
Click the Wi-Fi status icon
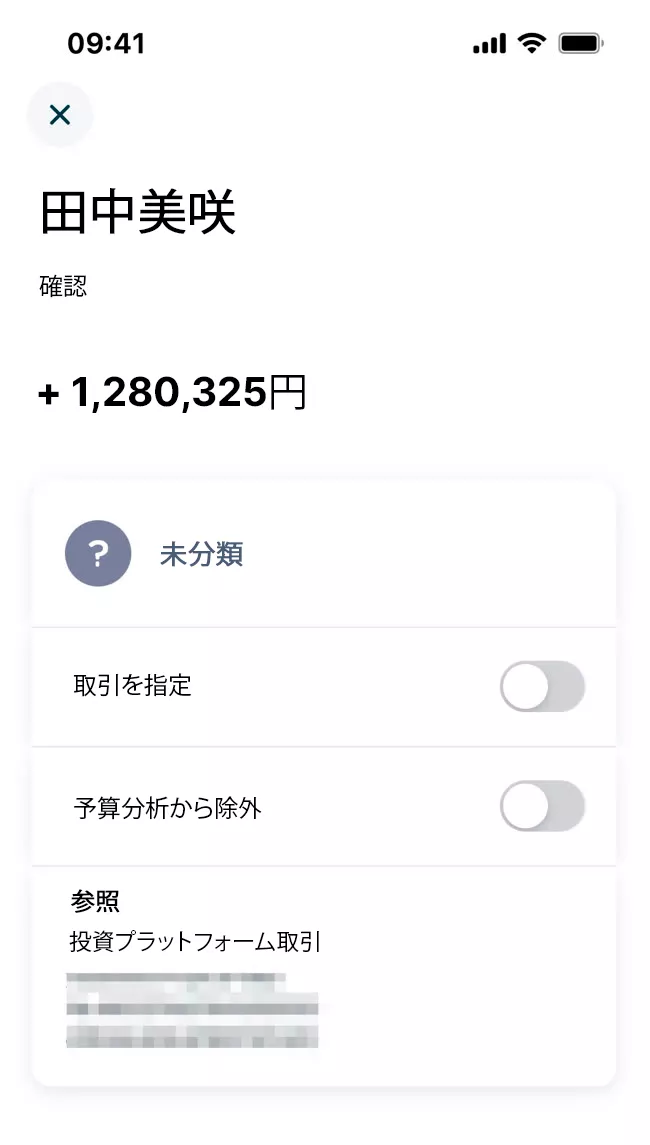[532, 43]
